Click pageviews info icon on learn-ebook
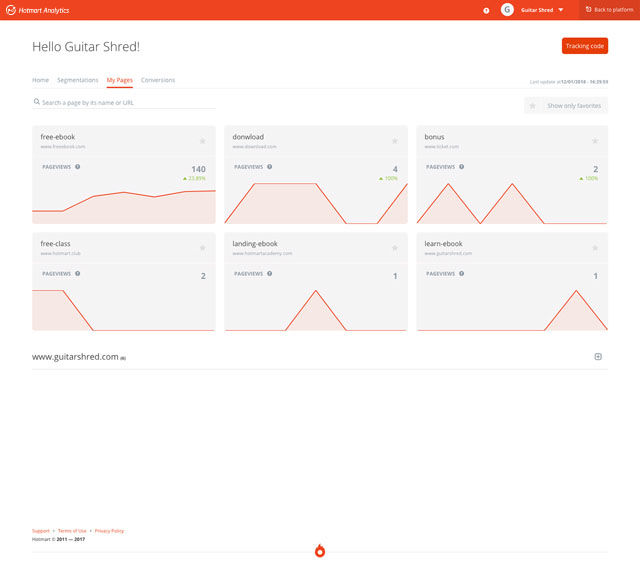This screenshot has height=570, width=640. click(461, 274)
